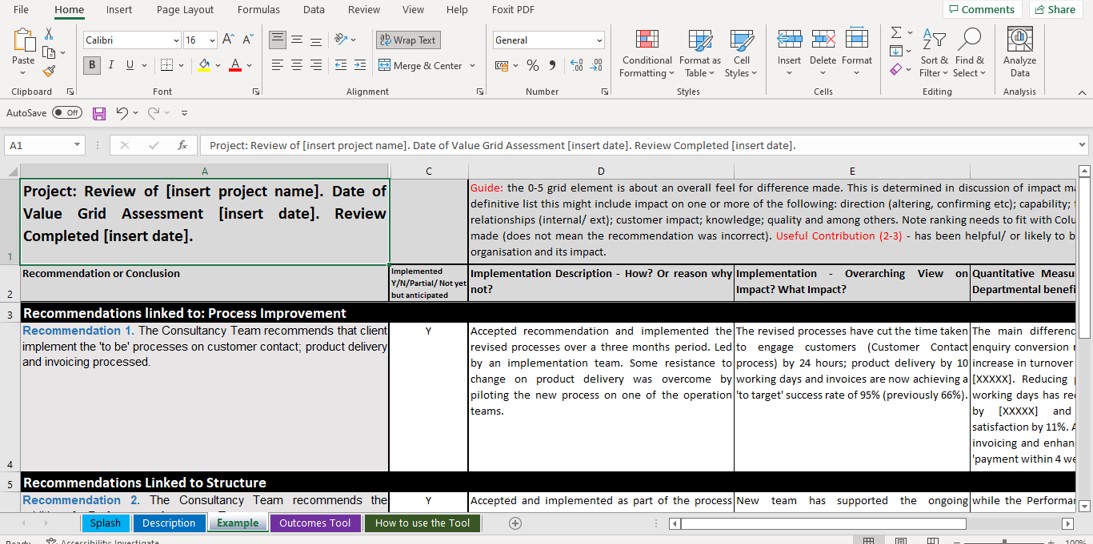
Task: Open fill color dropdown arrow
Action: pyautogui.click(x=217, y=66)
